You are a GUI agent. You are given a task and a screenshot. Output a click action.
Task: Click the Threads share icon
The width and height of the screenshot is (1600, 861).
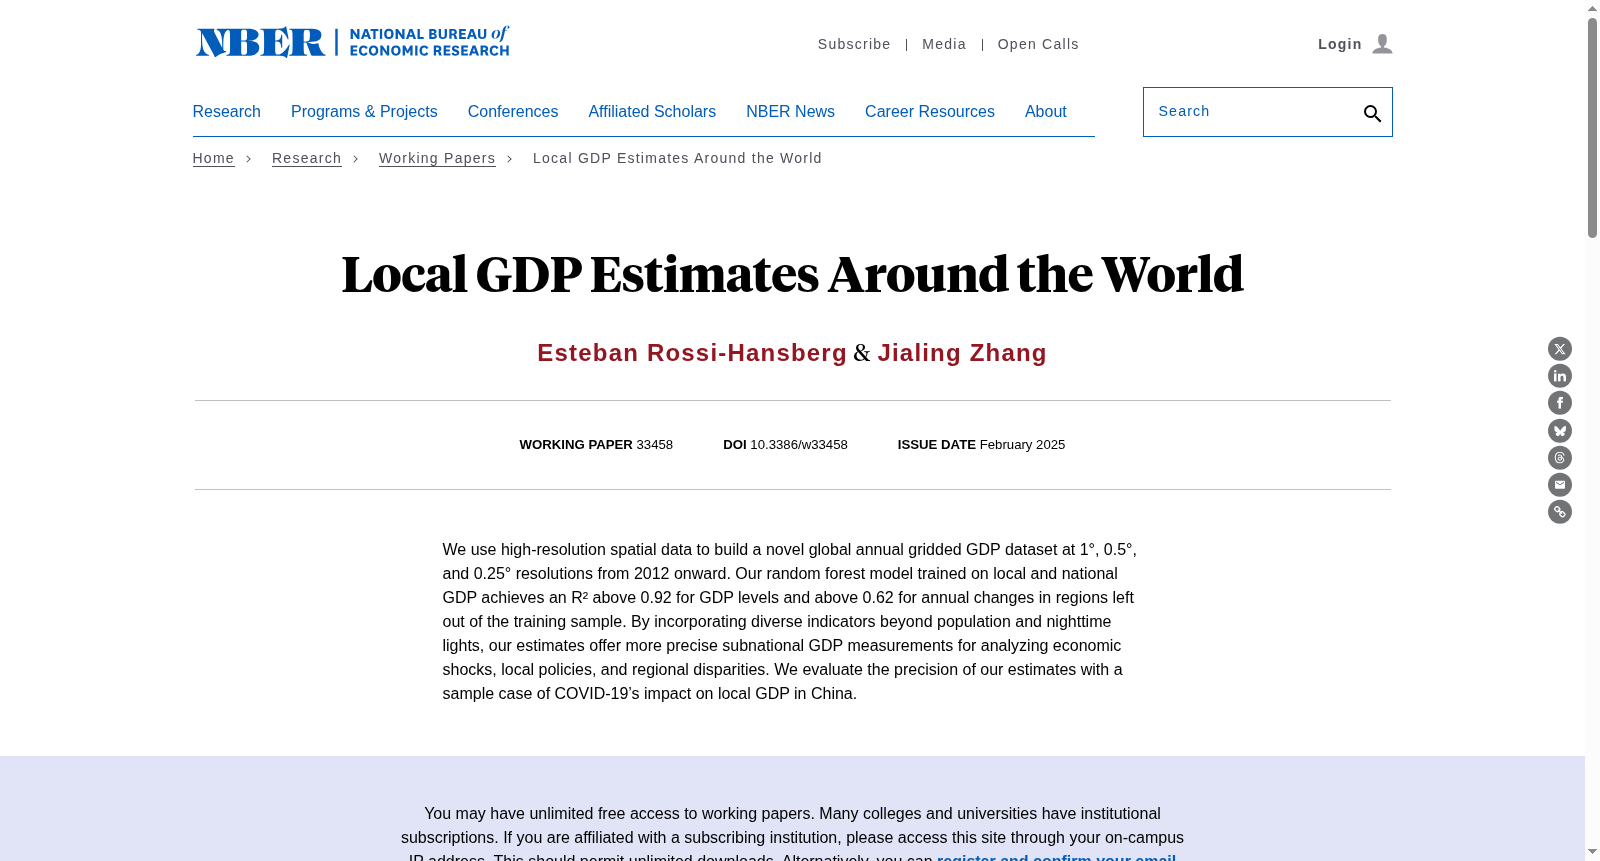point(1560,458)
